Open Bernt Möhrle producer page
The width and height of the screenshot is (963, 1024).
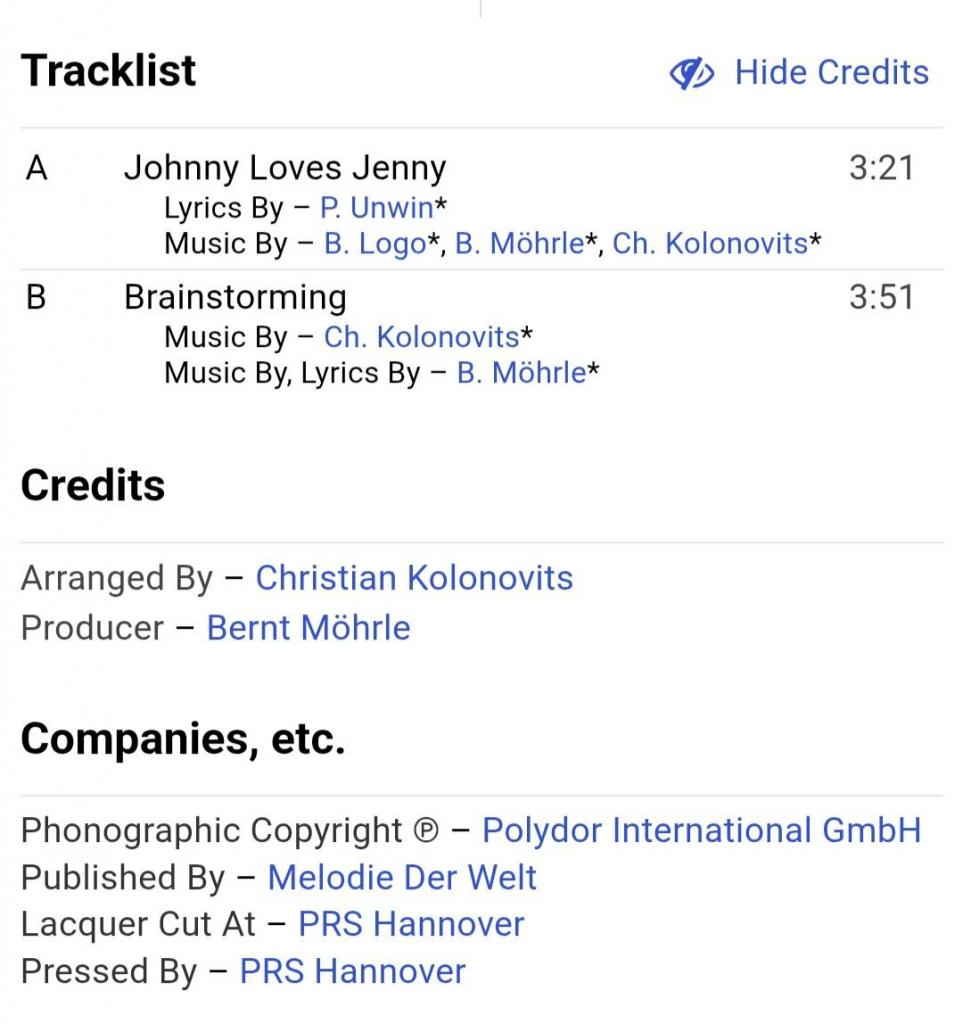click(308, 628)
